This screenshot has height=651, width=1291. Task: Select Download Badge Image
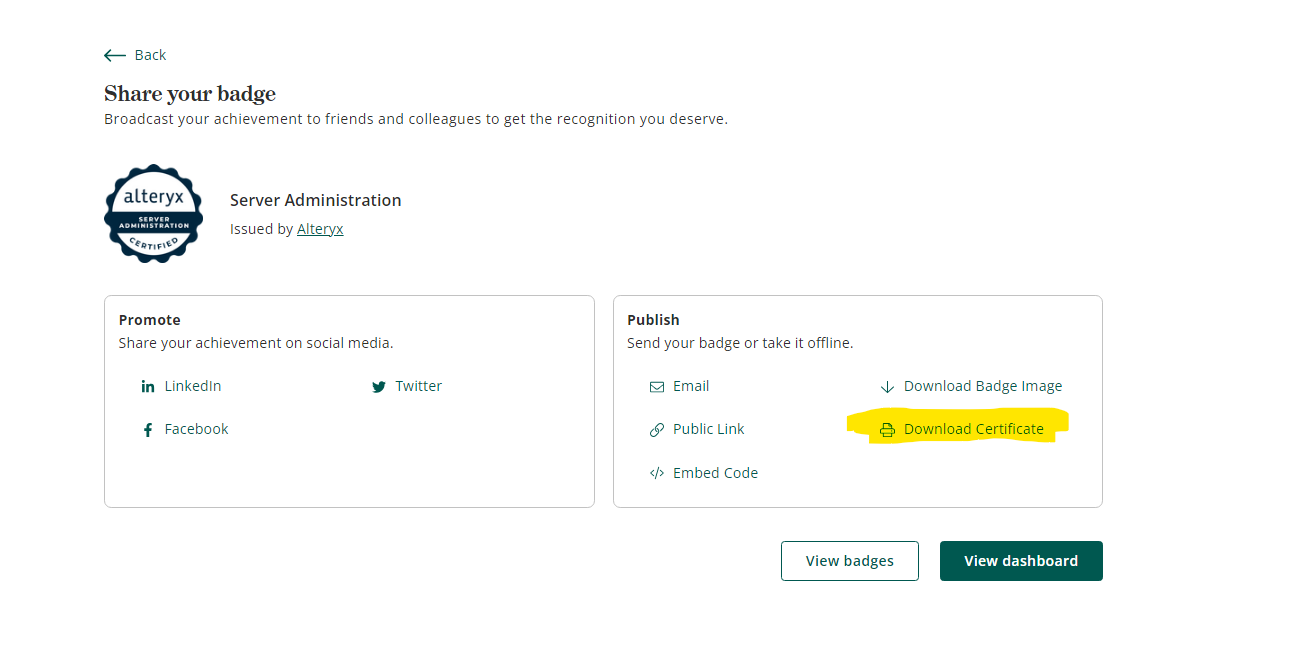click(983, 386)
